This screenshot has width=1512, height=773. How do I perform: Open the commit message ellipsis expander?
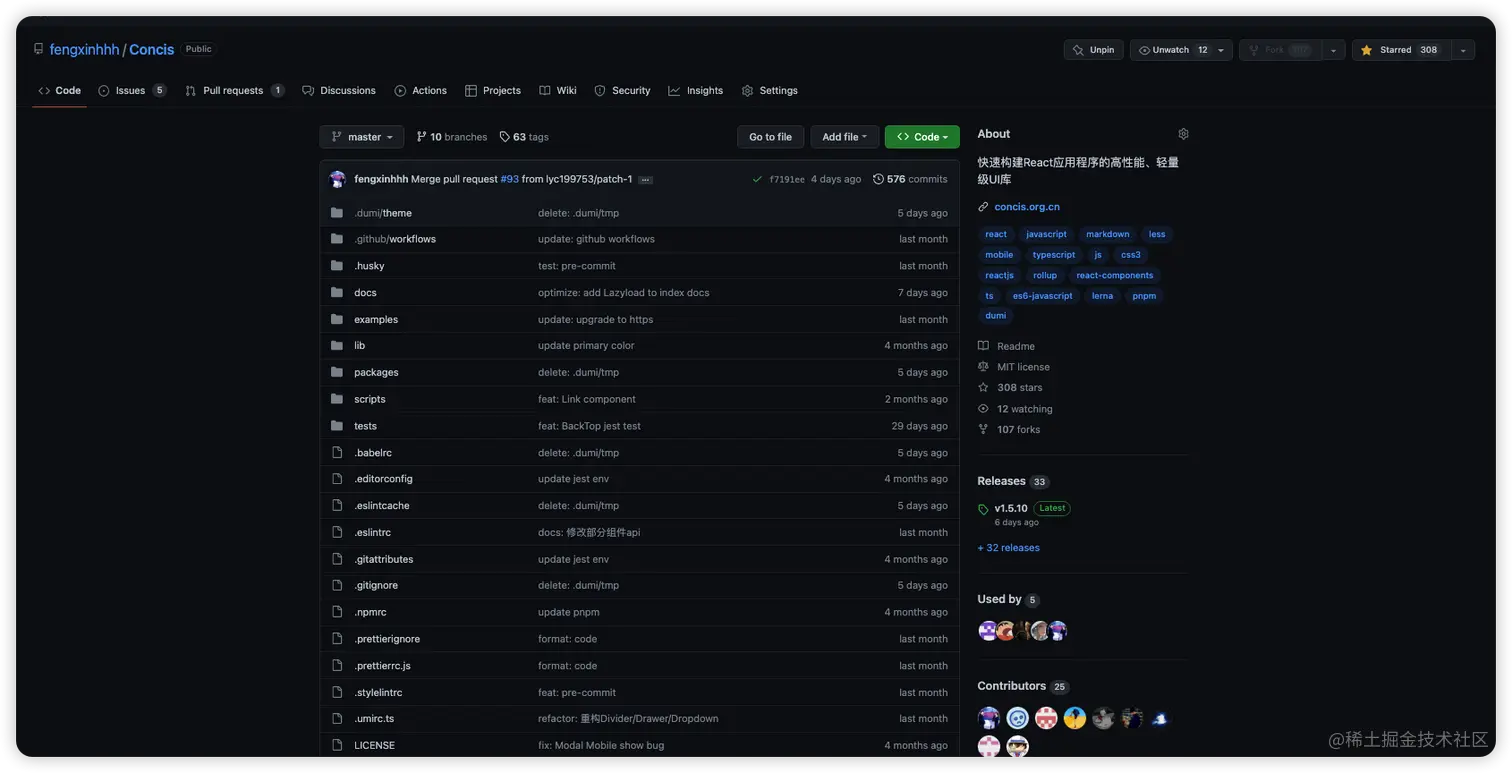coord(646,180)
